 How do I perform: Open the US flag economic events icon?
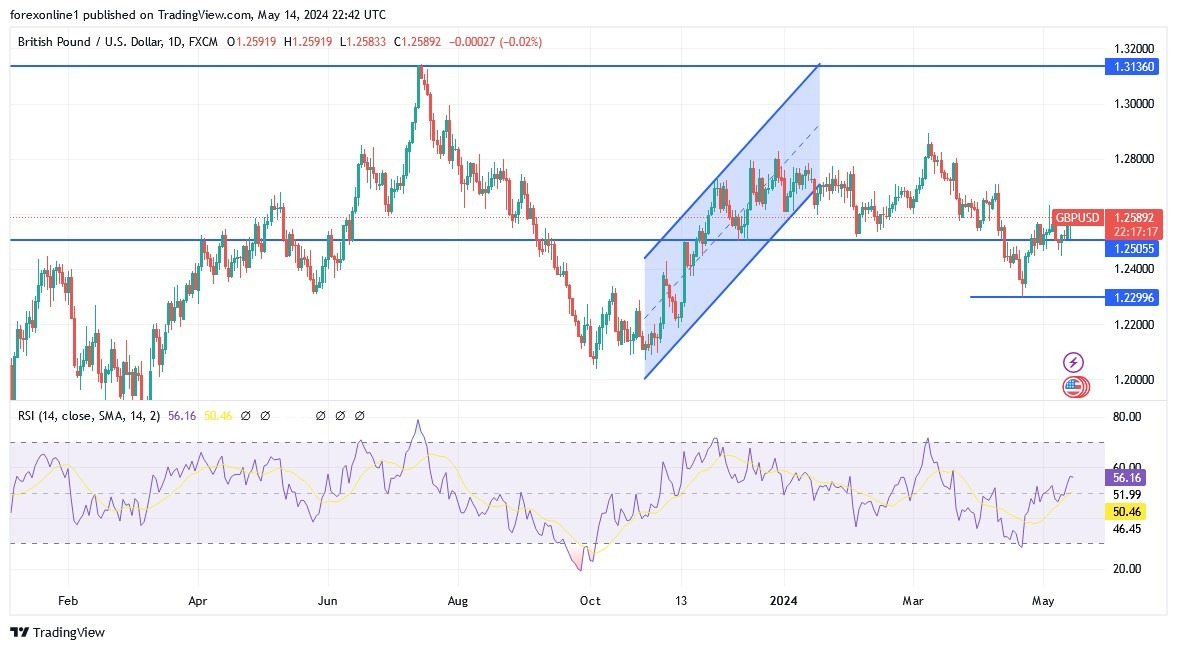coord(1074,385)
